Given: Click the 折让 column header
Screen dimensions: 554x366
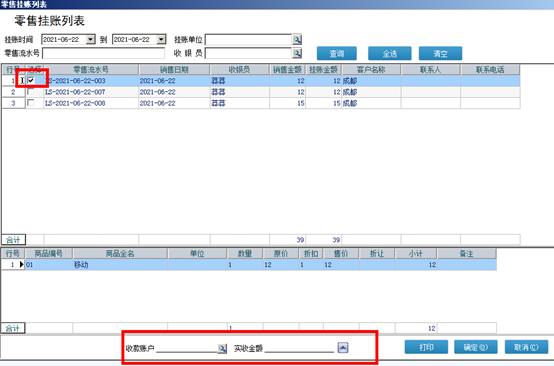Looking at the screenshot, I should click(377, 253).
